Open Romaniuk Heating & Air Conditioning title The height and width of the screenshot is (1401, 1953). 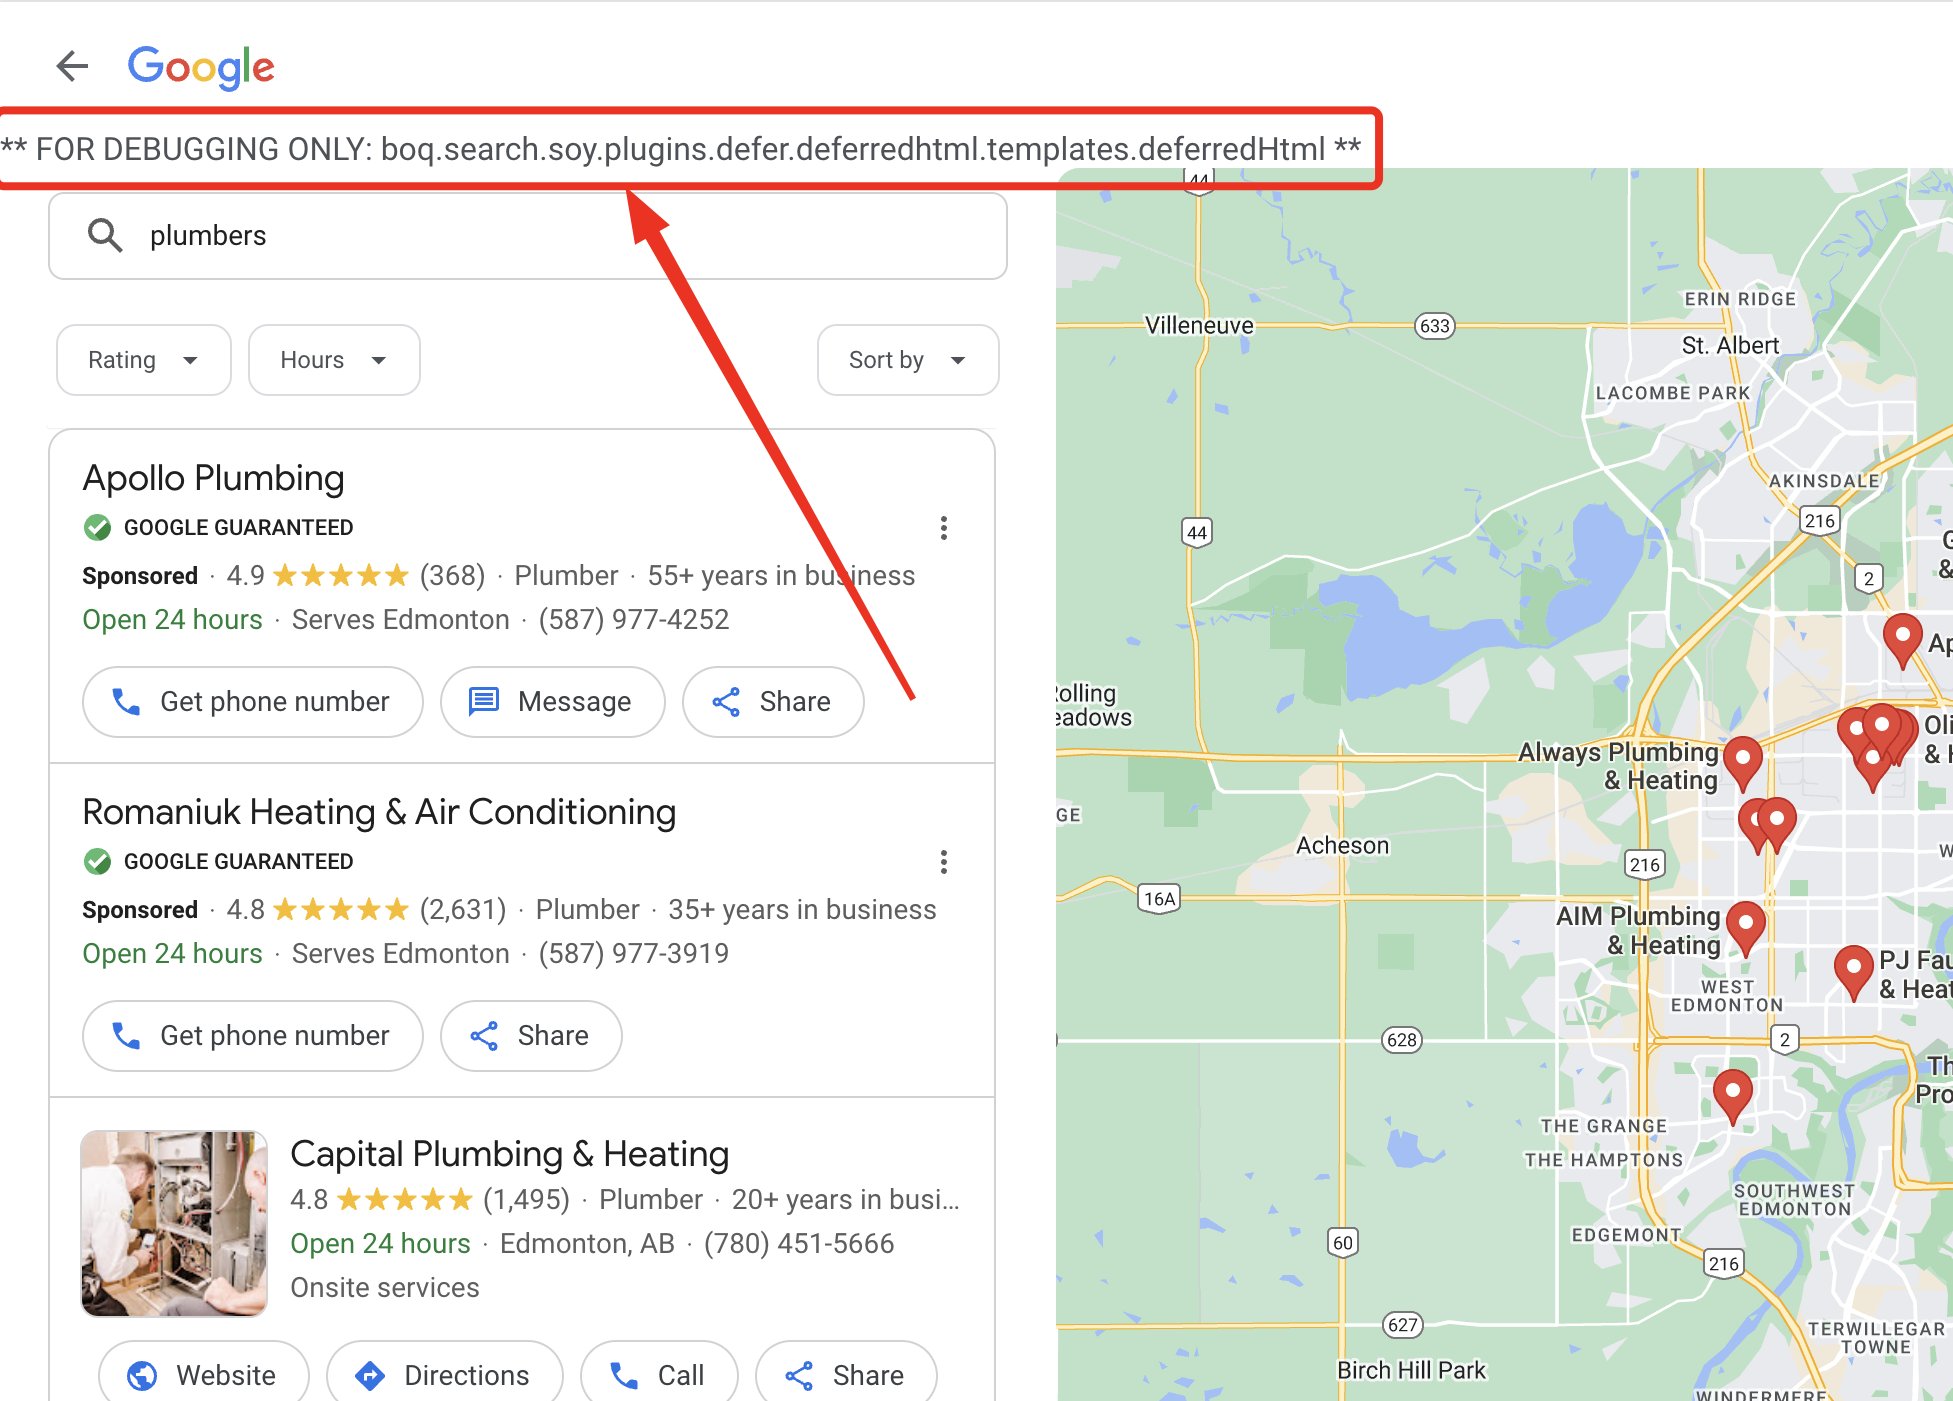[x=379, y=812]
